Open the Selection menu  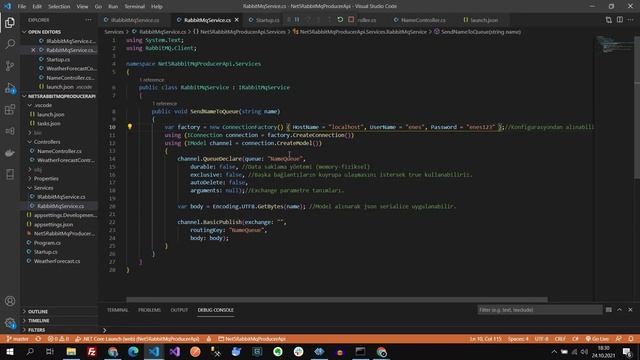pos(59,6)
